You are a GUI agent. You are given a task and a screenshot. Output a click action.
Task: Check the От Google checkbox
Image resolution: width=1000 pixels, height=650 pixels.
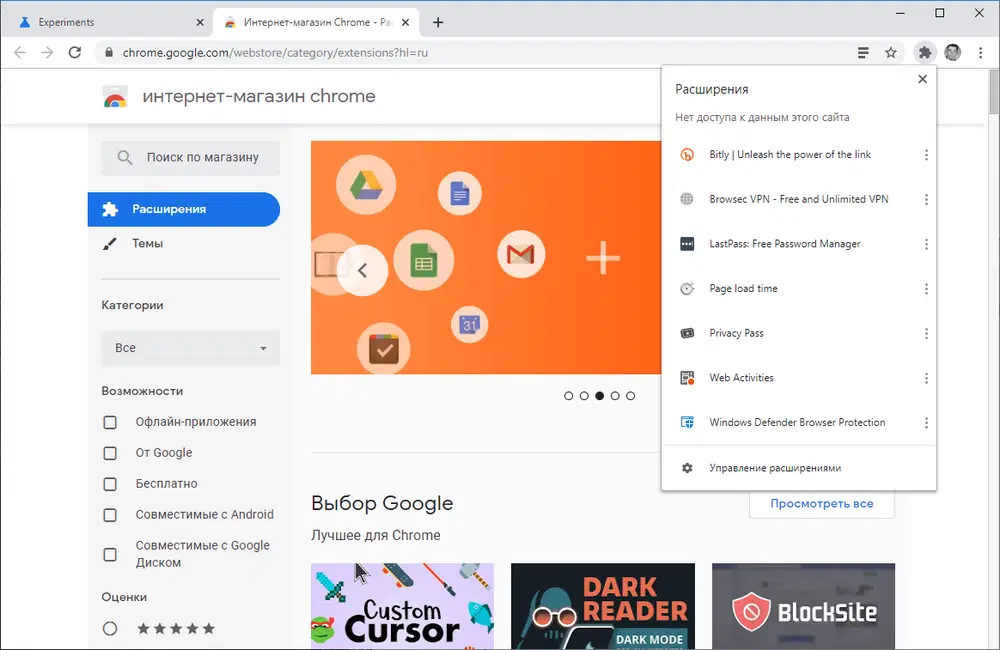110,453
